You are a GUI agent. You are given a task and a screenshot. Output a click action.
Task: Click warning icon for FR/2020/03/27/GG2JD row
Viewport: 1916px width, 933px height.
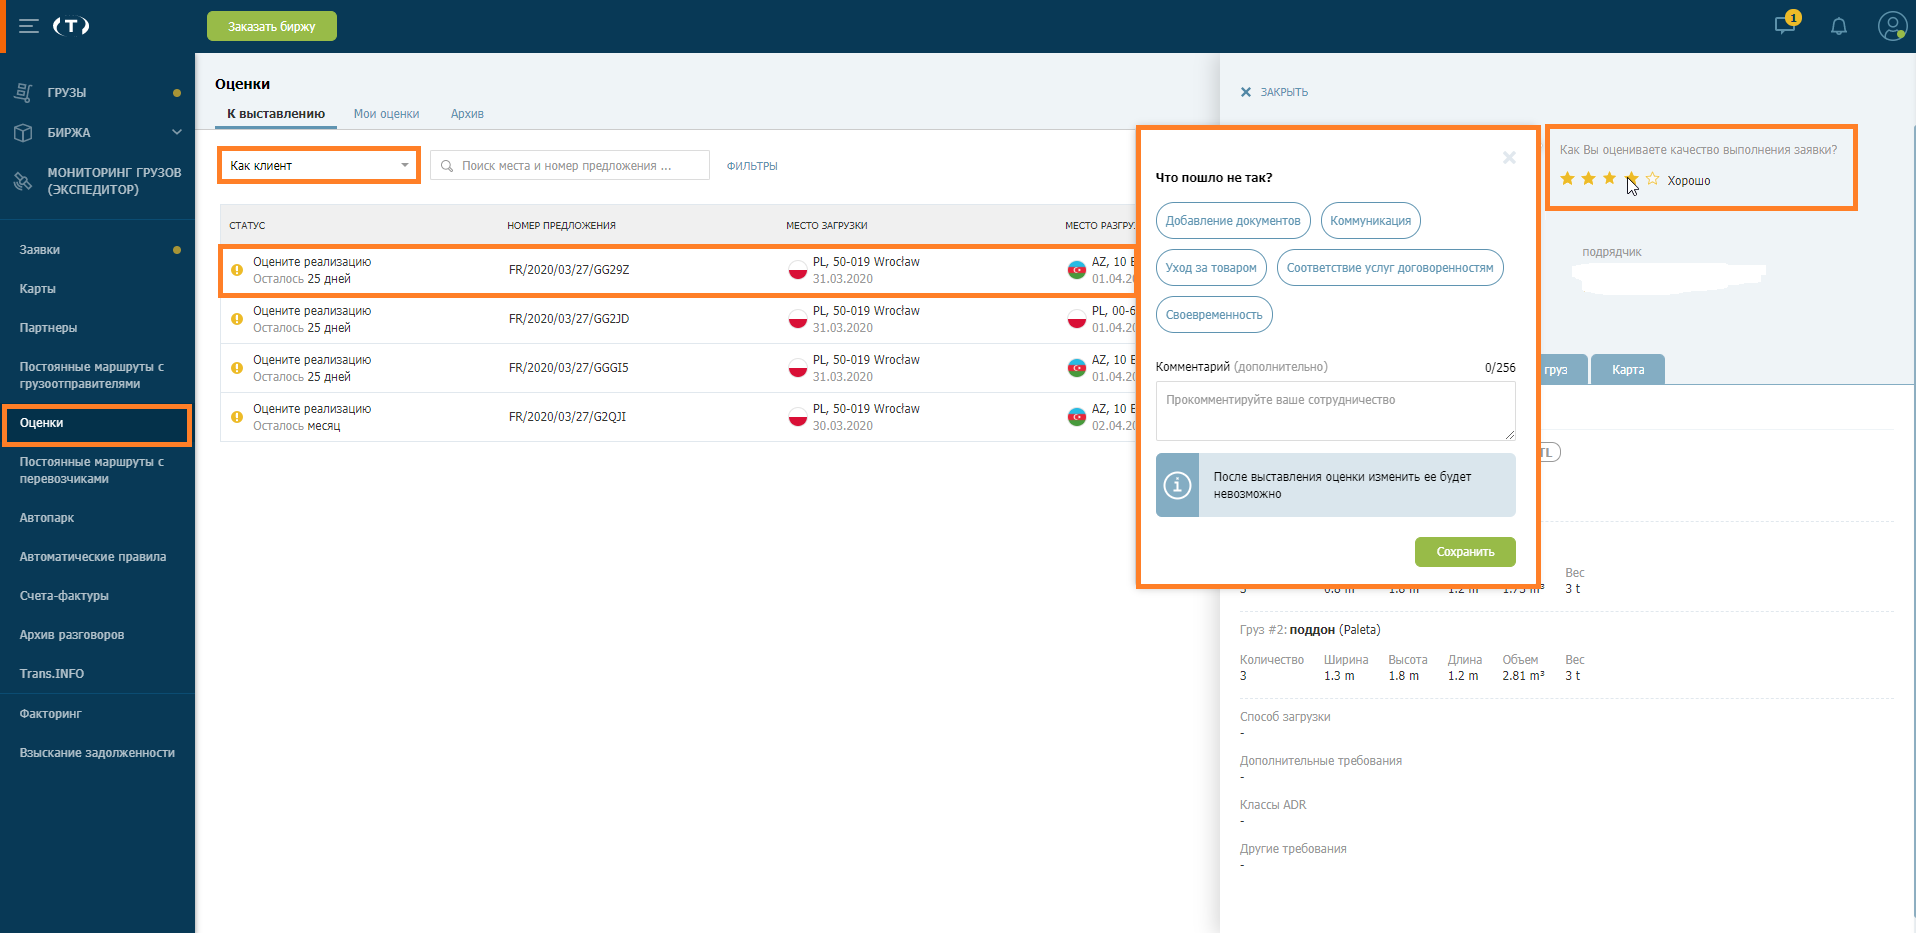(237, 319)
